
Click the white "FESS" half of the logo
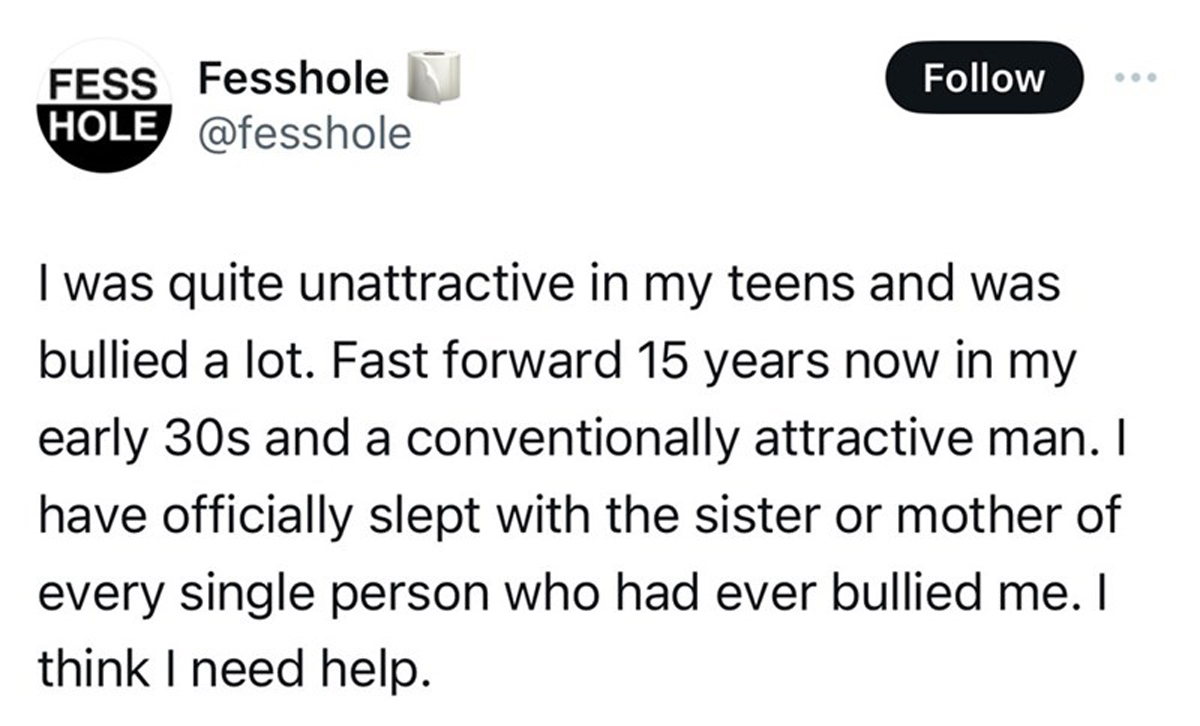click(98, 82)
